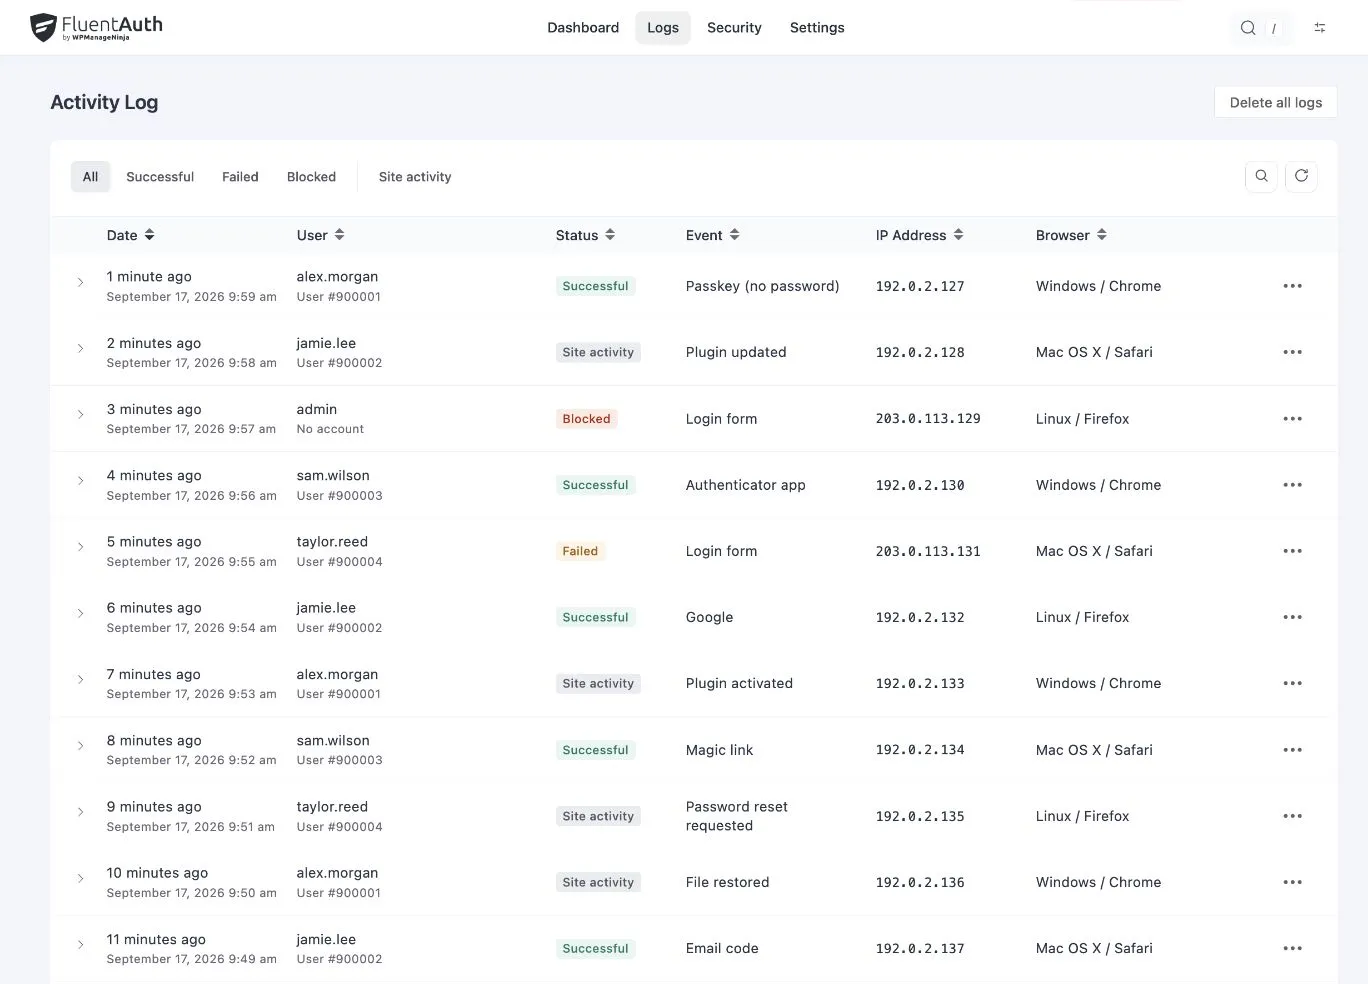Show only Site activity logs

click(415, 177)
